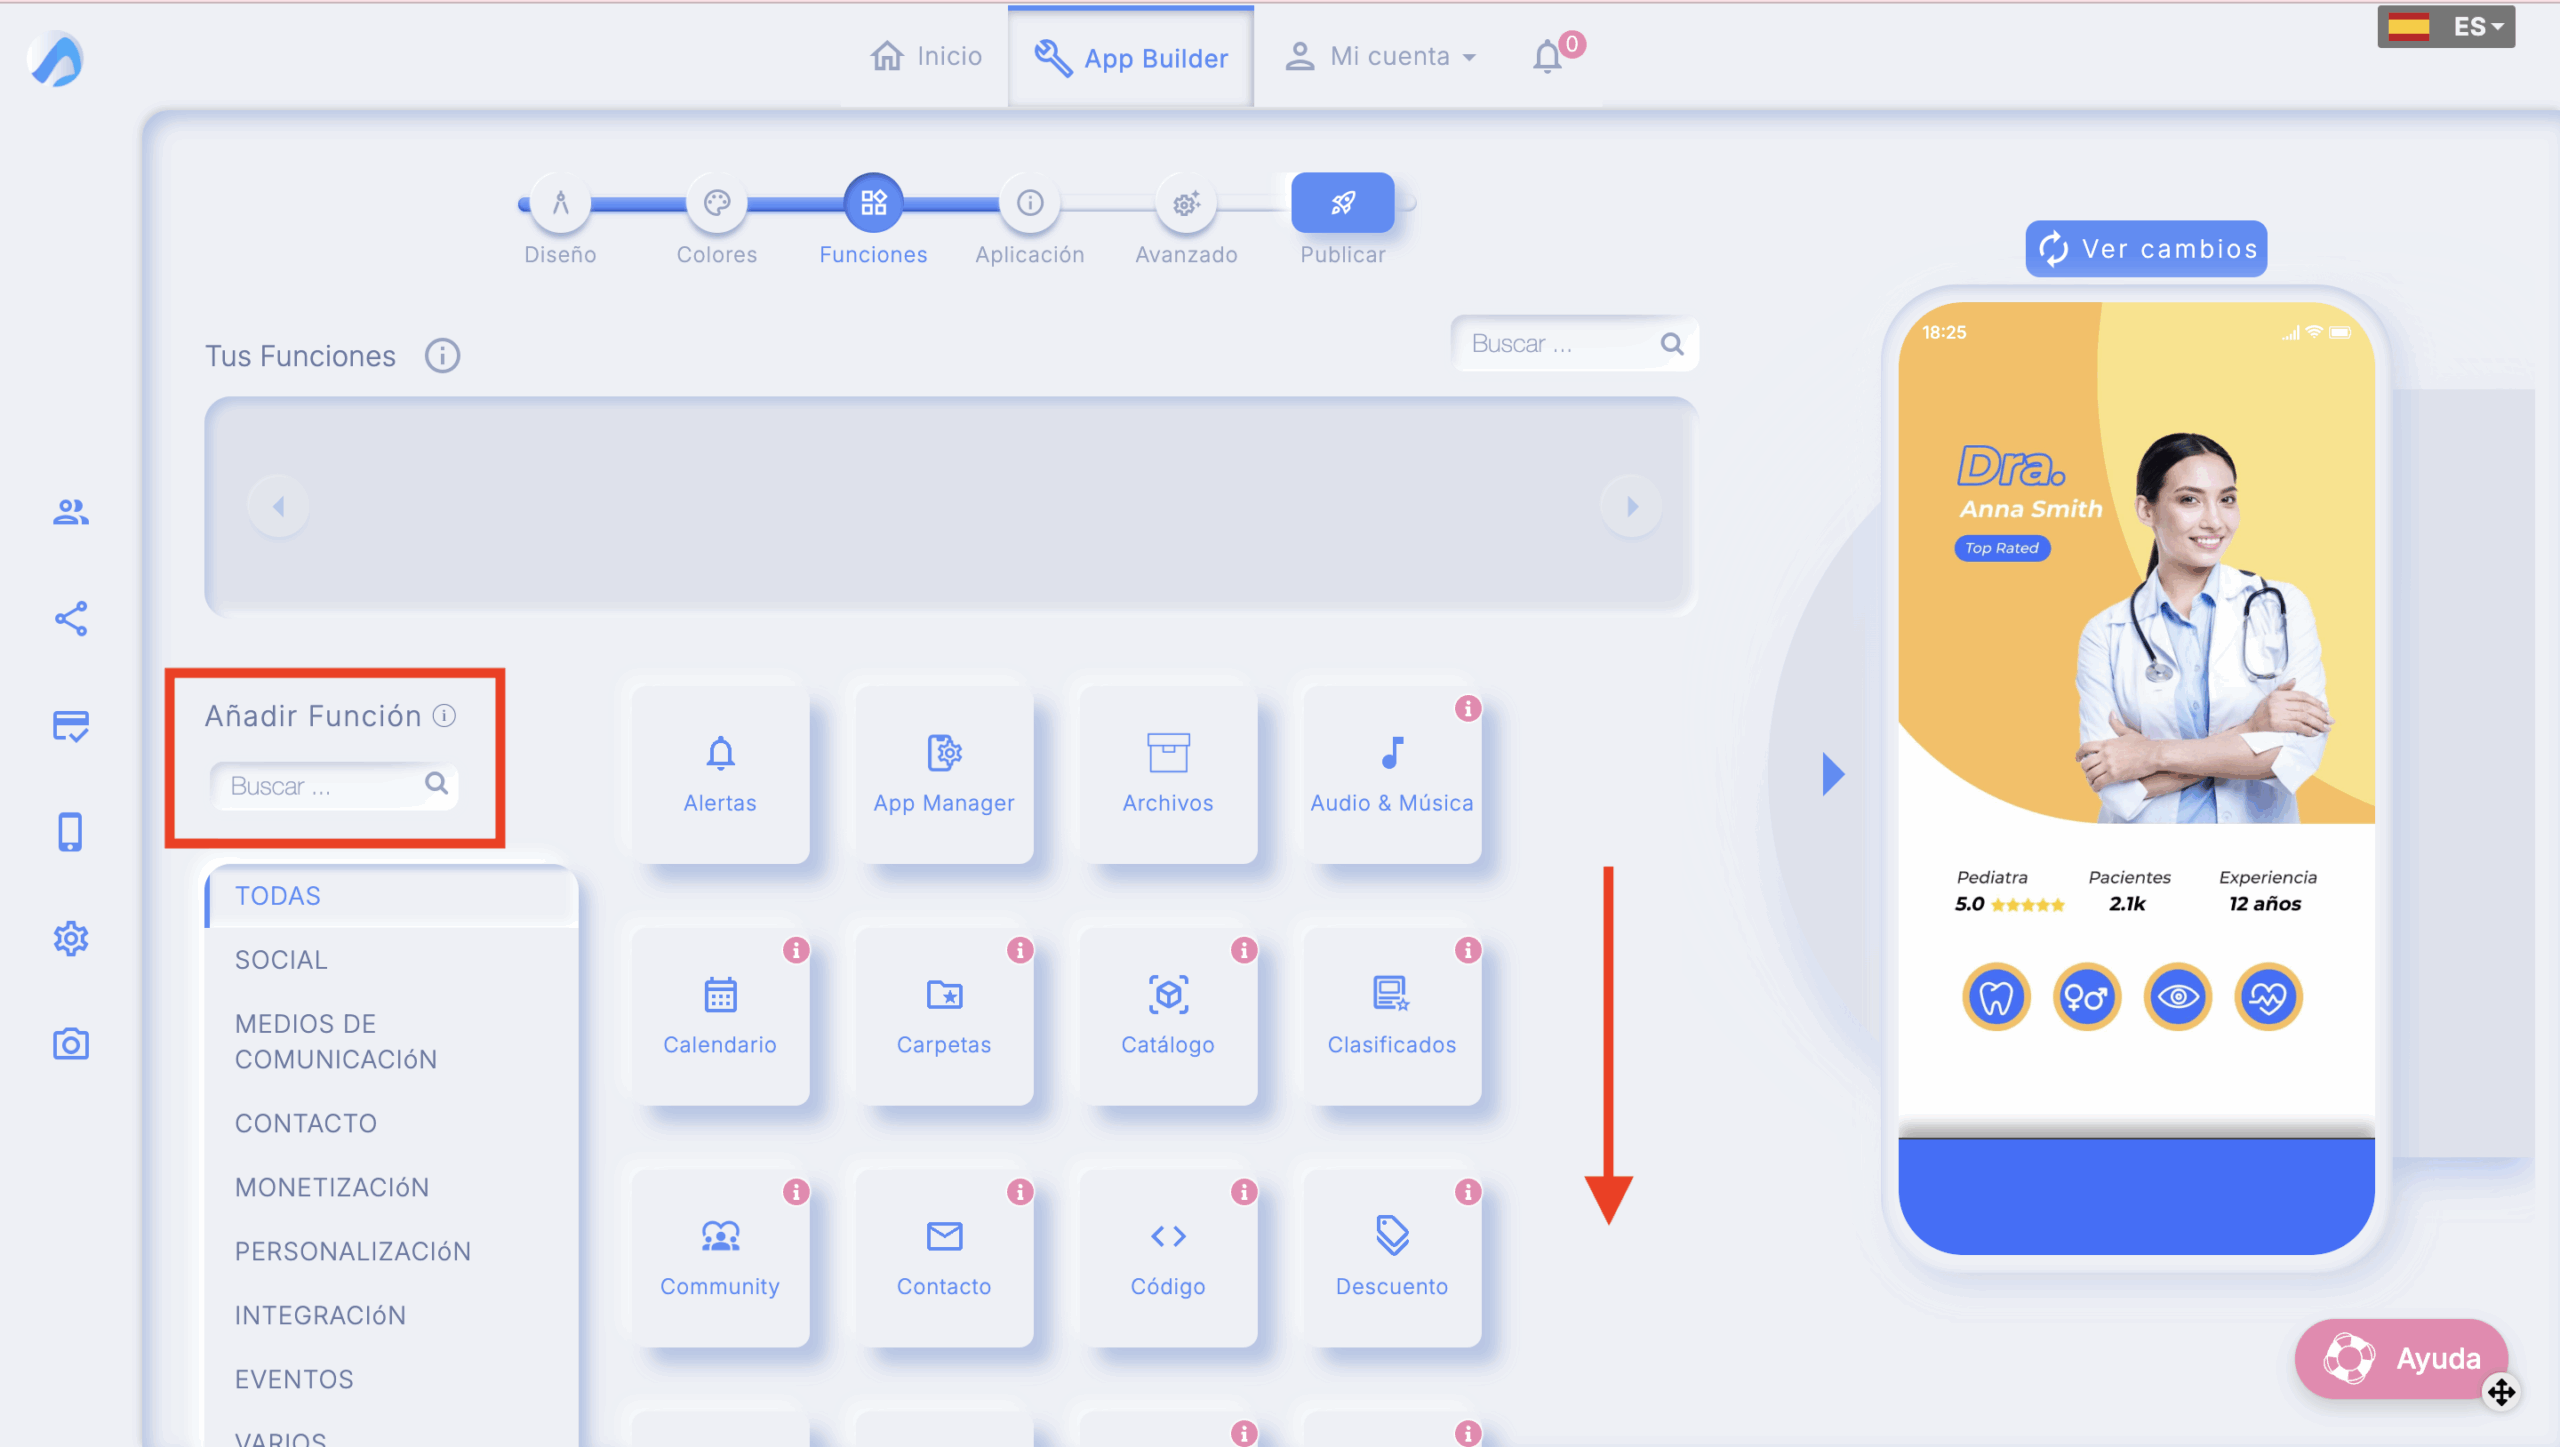Open the users icon in left sidebar

[x=70, y=512]
